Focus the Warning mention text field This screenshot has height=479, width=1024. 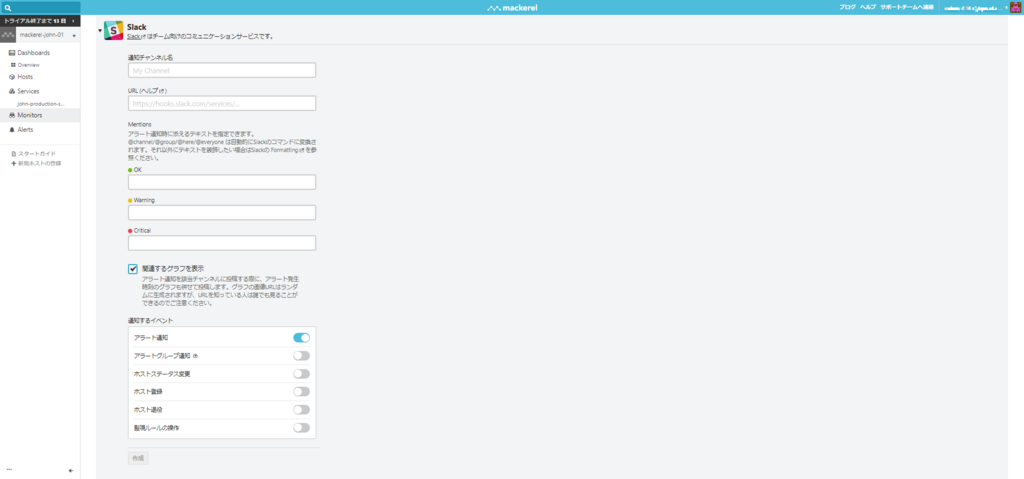point(222,212)
